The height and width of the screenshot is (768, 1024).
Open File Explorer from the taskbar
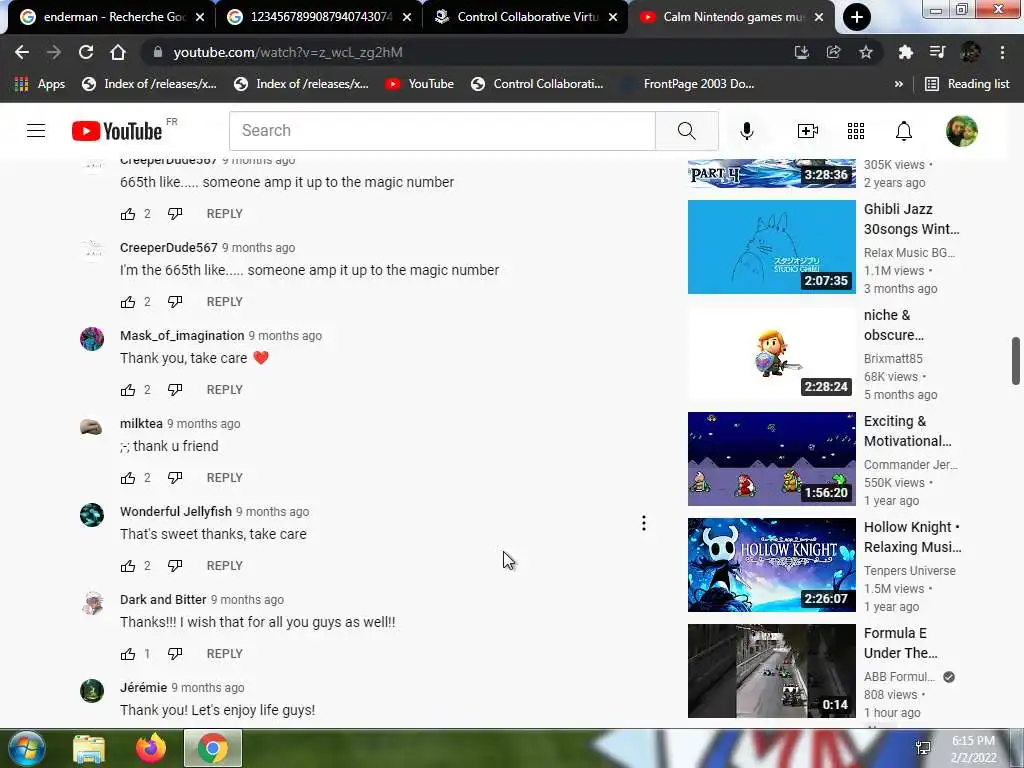point(89,749)
